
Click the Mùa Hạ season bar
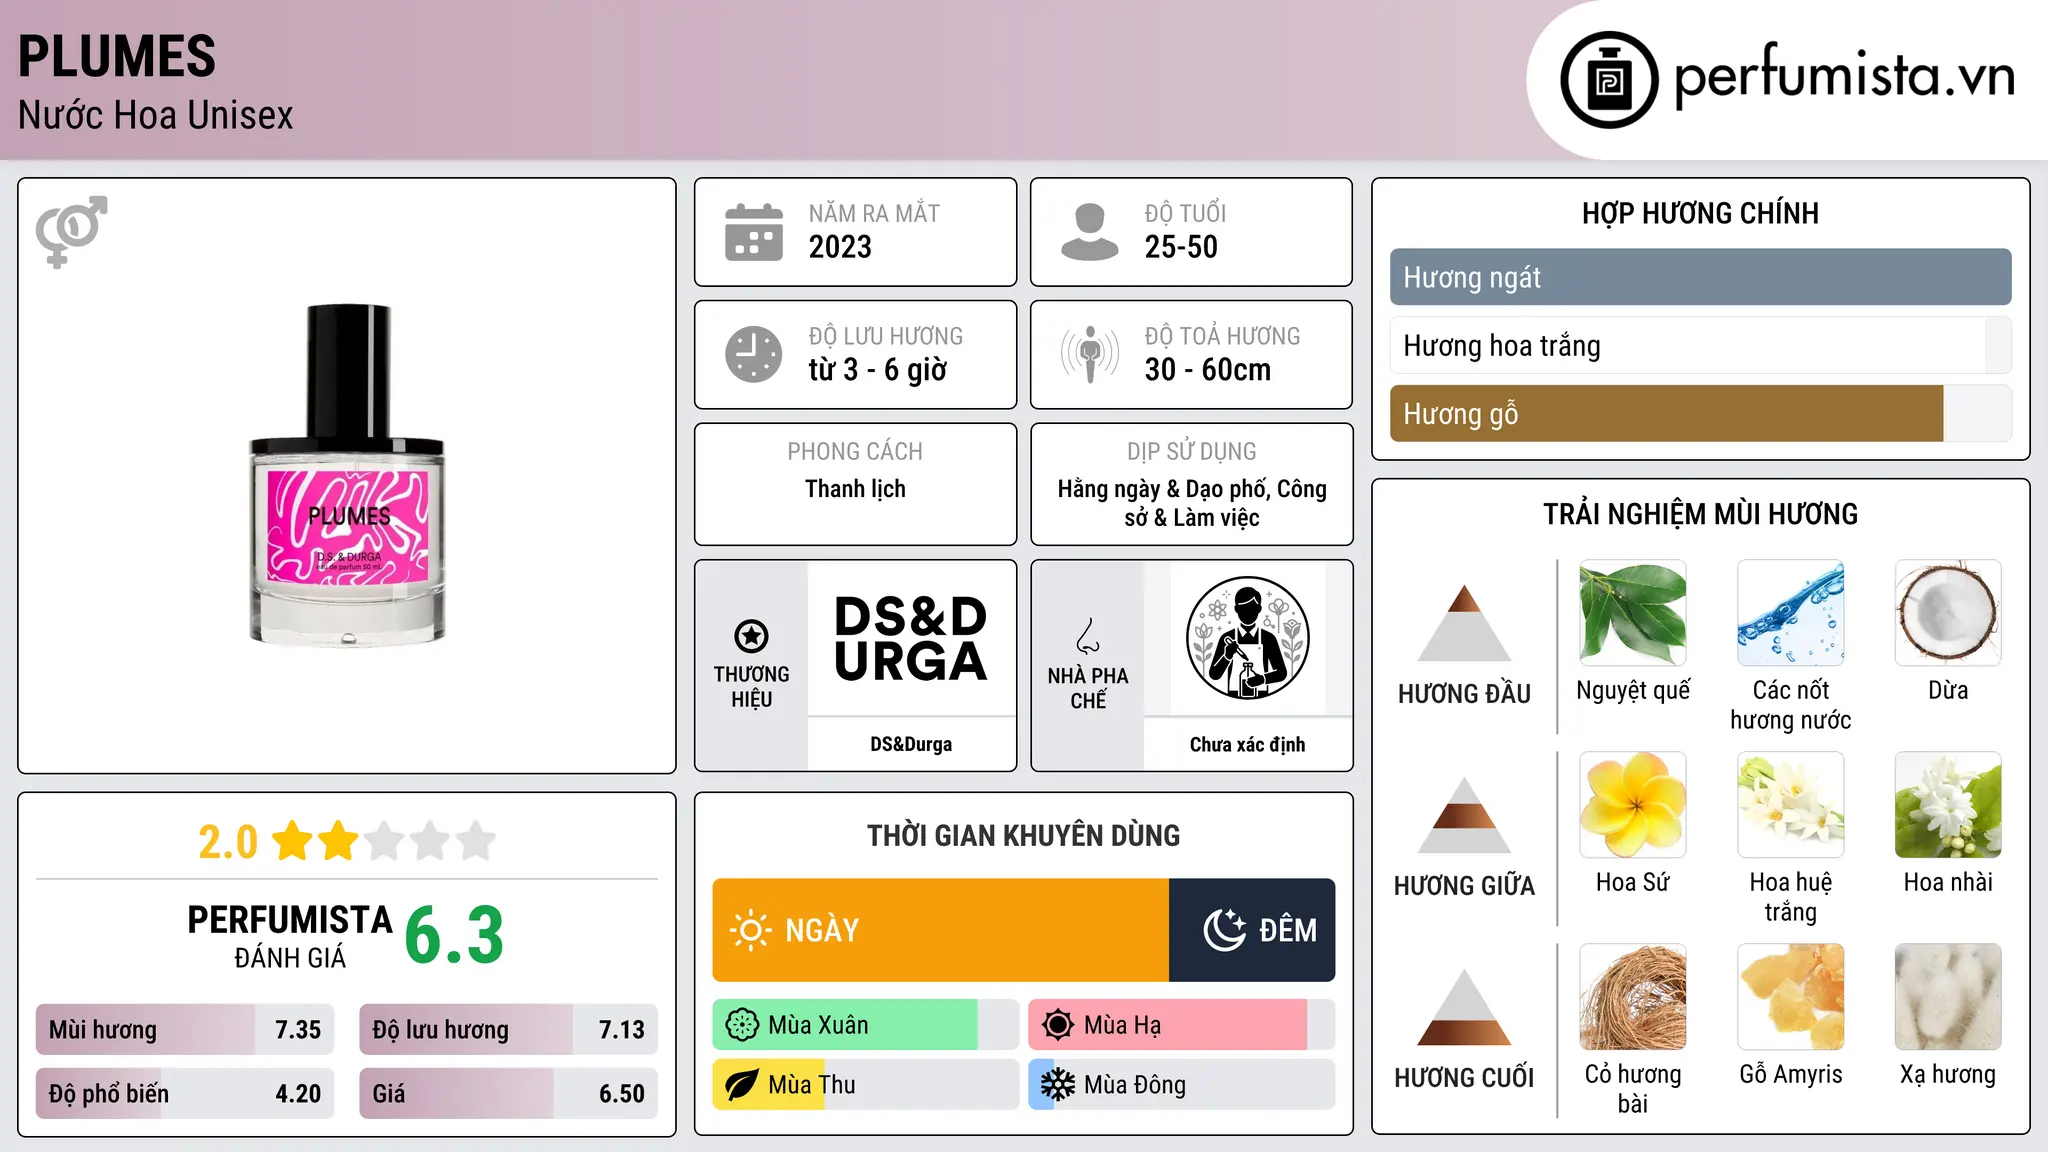click(1181, 1025)
